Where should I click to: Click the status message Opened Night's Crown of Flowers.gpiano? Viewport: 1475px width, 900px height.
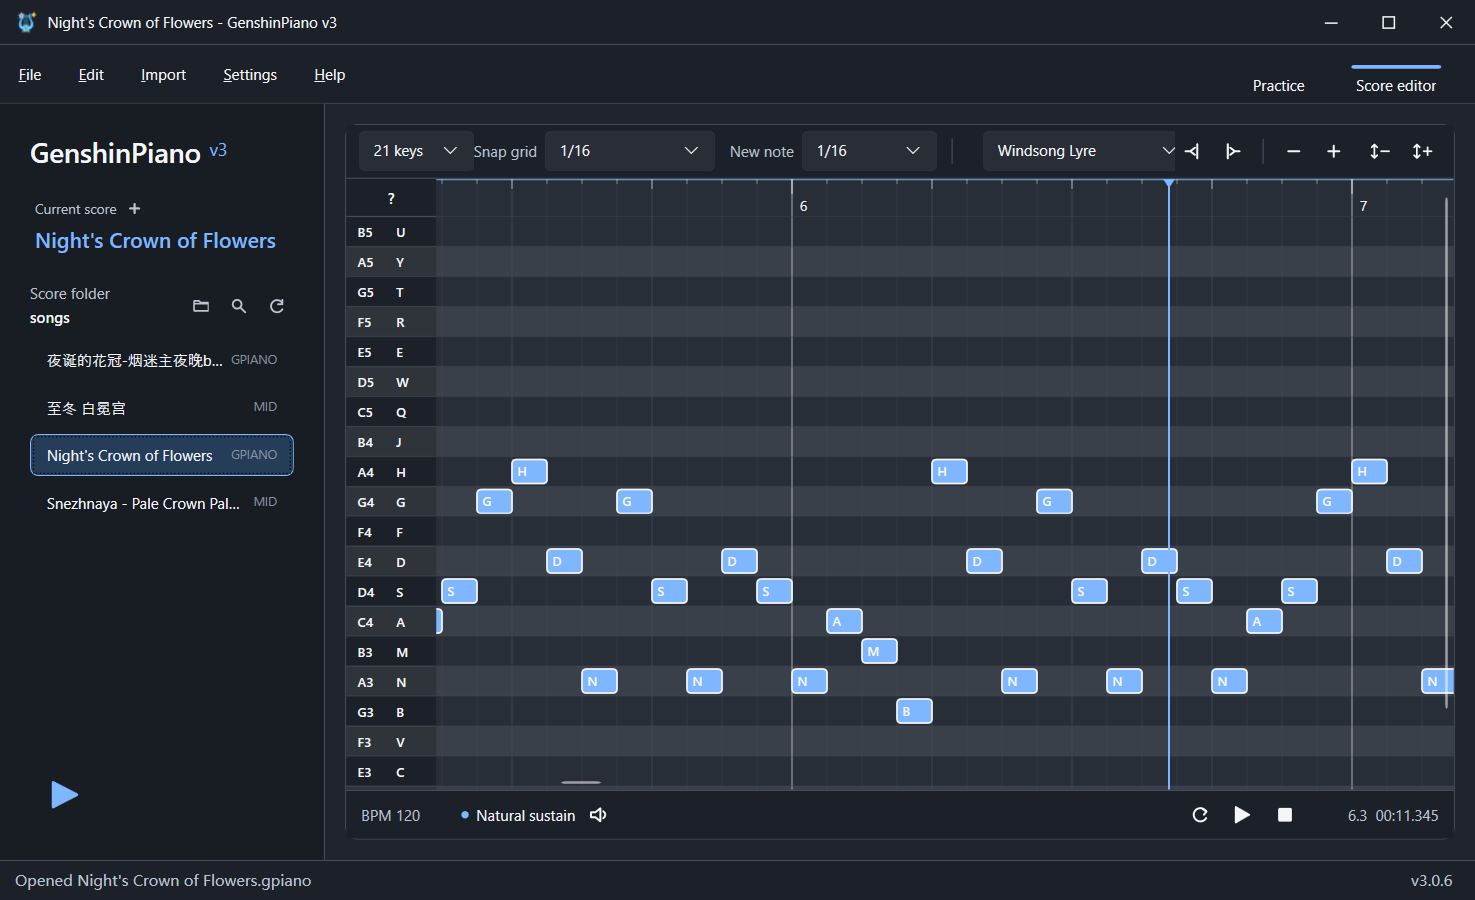tap(163, 881)
